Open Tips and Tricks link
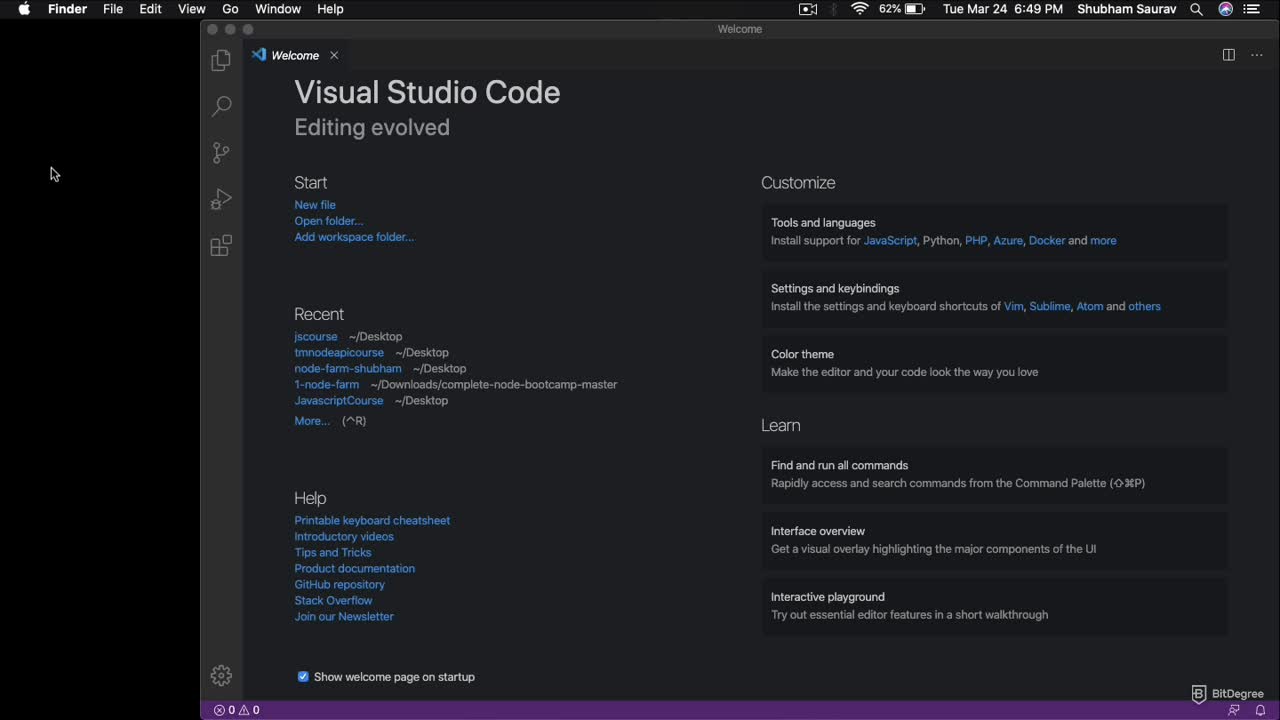The width and height of the screenshot is (1280, 720). (x=333, y=553)
